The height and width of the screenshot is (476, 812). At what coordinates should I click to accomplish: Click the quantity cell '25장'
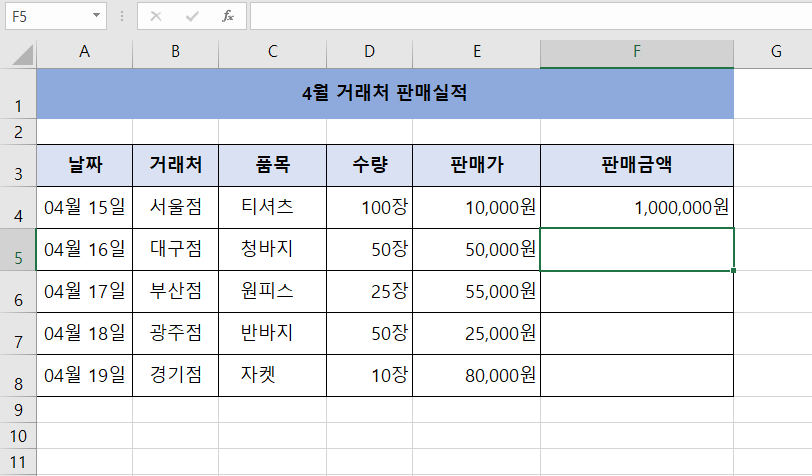369,292
